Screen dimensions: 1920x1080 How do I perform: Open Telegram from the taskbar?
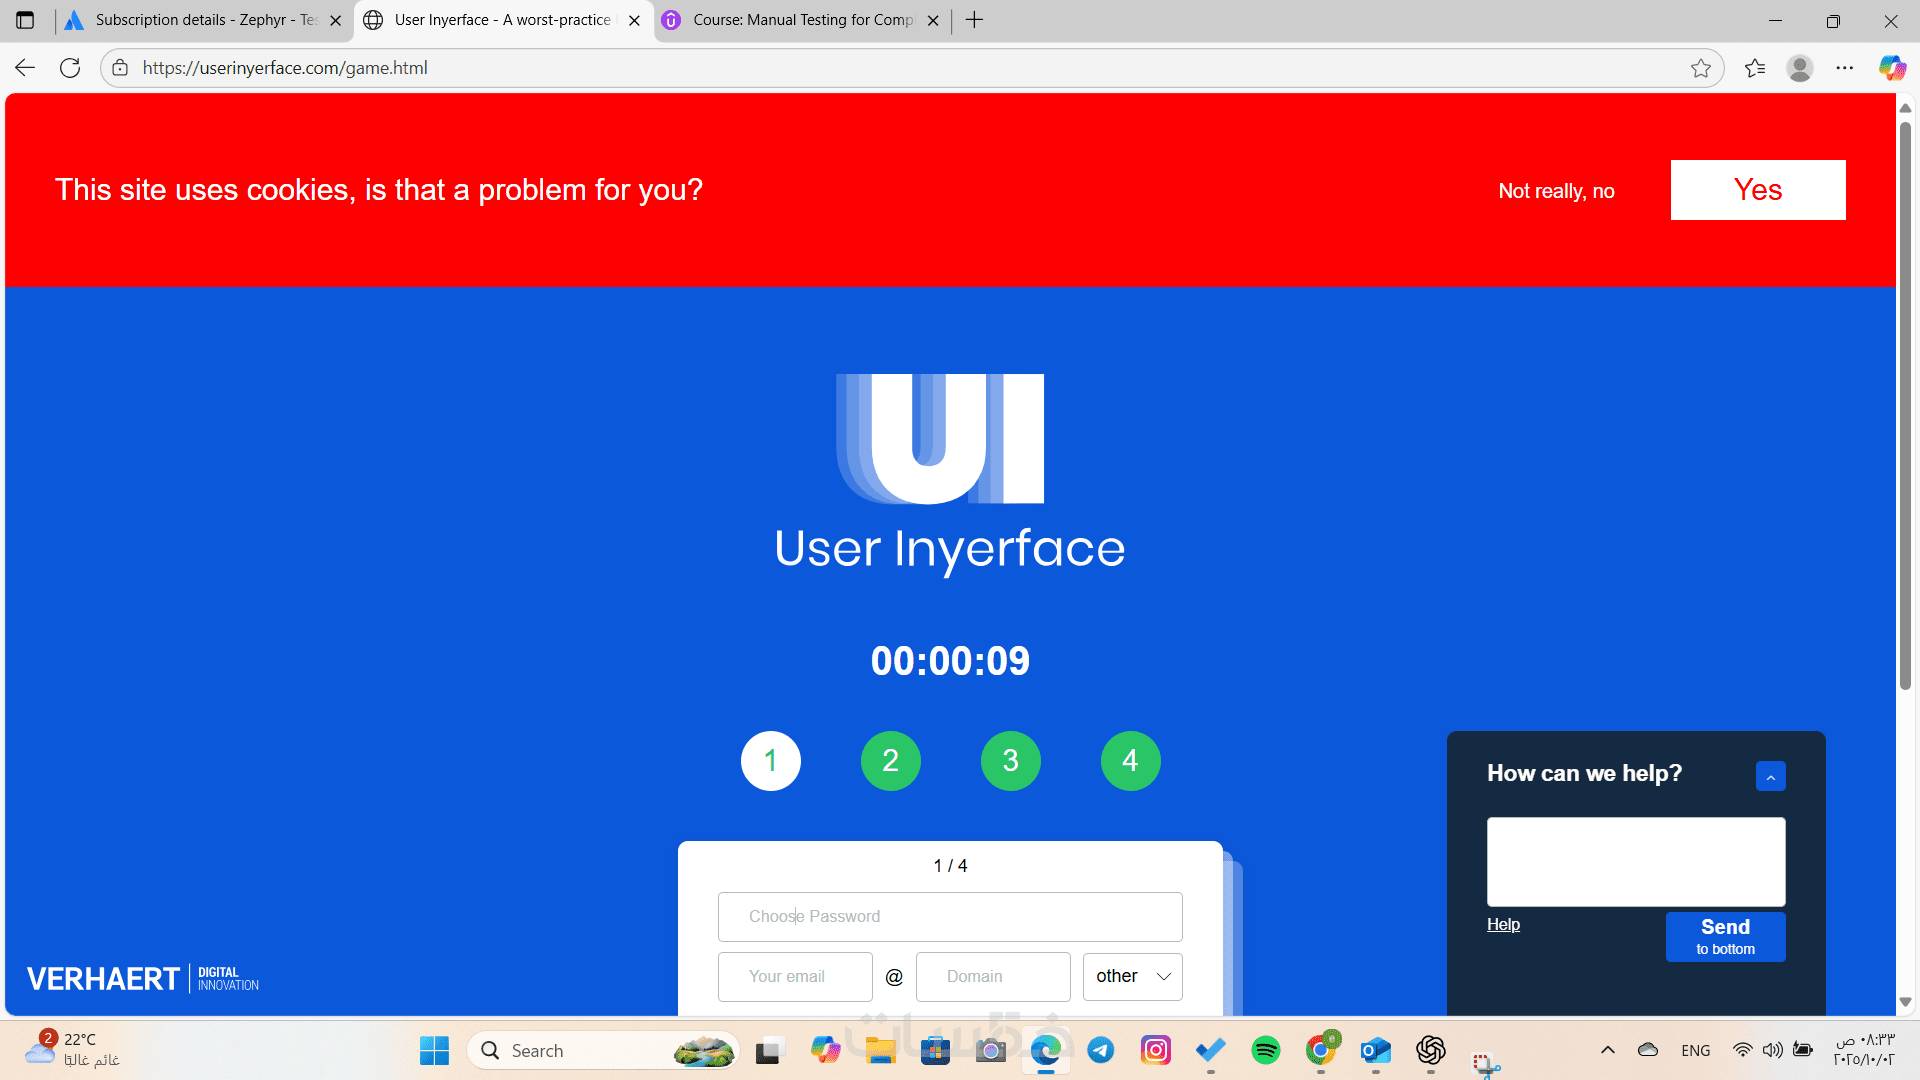[x=1101, y=1050]
